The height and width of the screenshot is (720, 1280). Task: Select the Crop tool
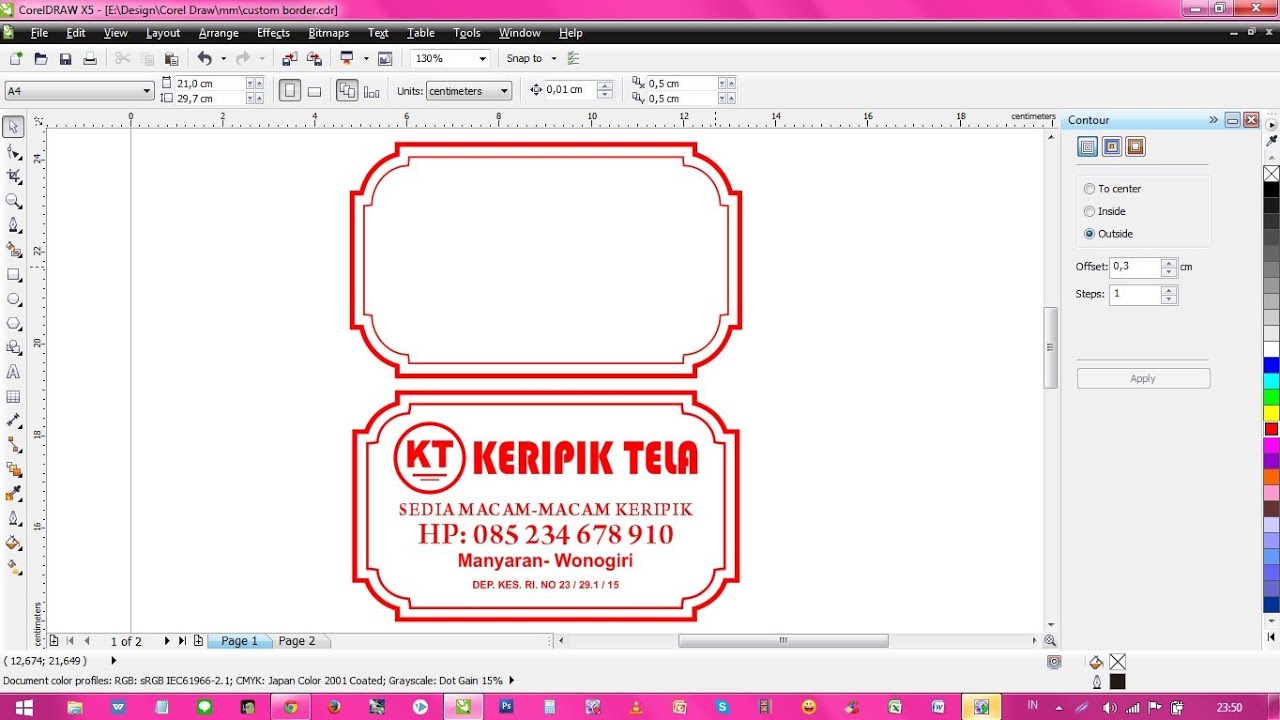point(13,176)
